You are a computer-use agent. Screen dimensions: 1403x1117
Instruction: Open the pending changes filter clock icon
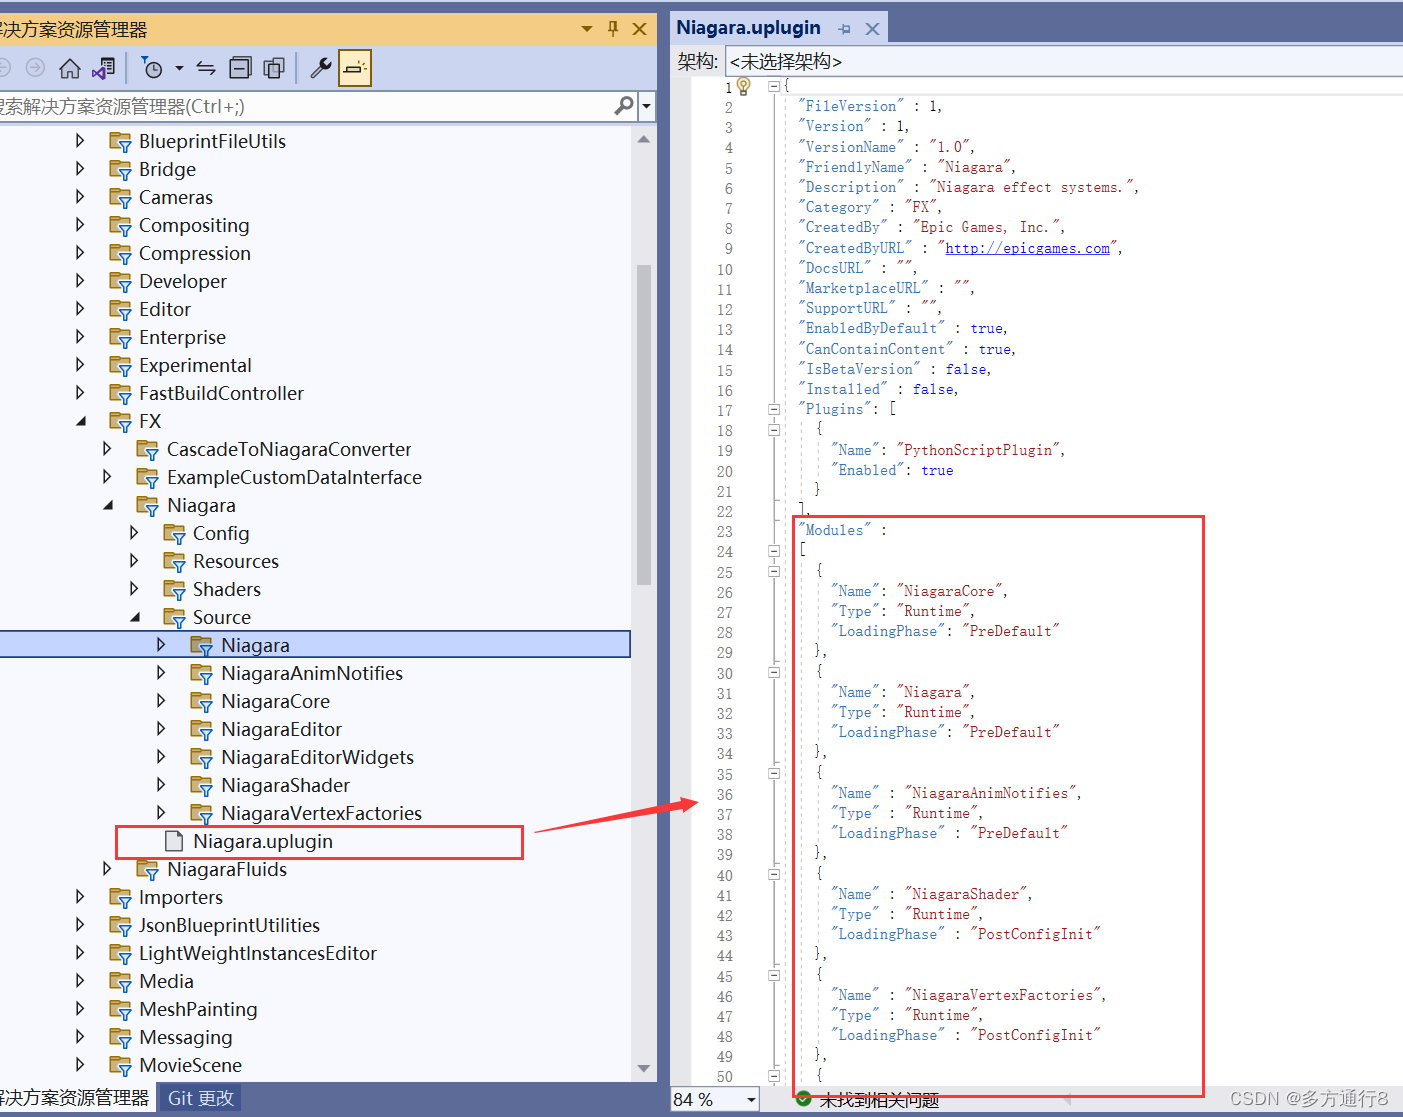click(x=152, y=68)
